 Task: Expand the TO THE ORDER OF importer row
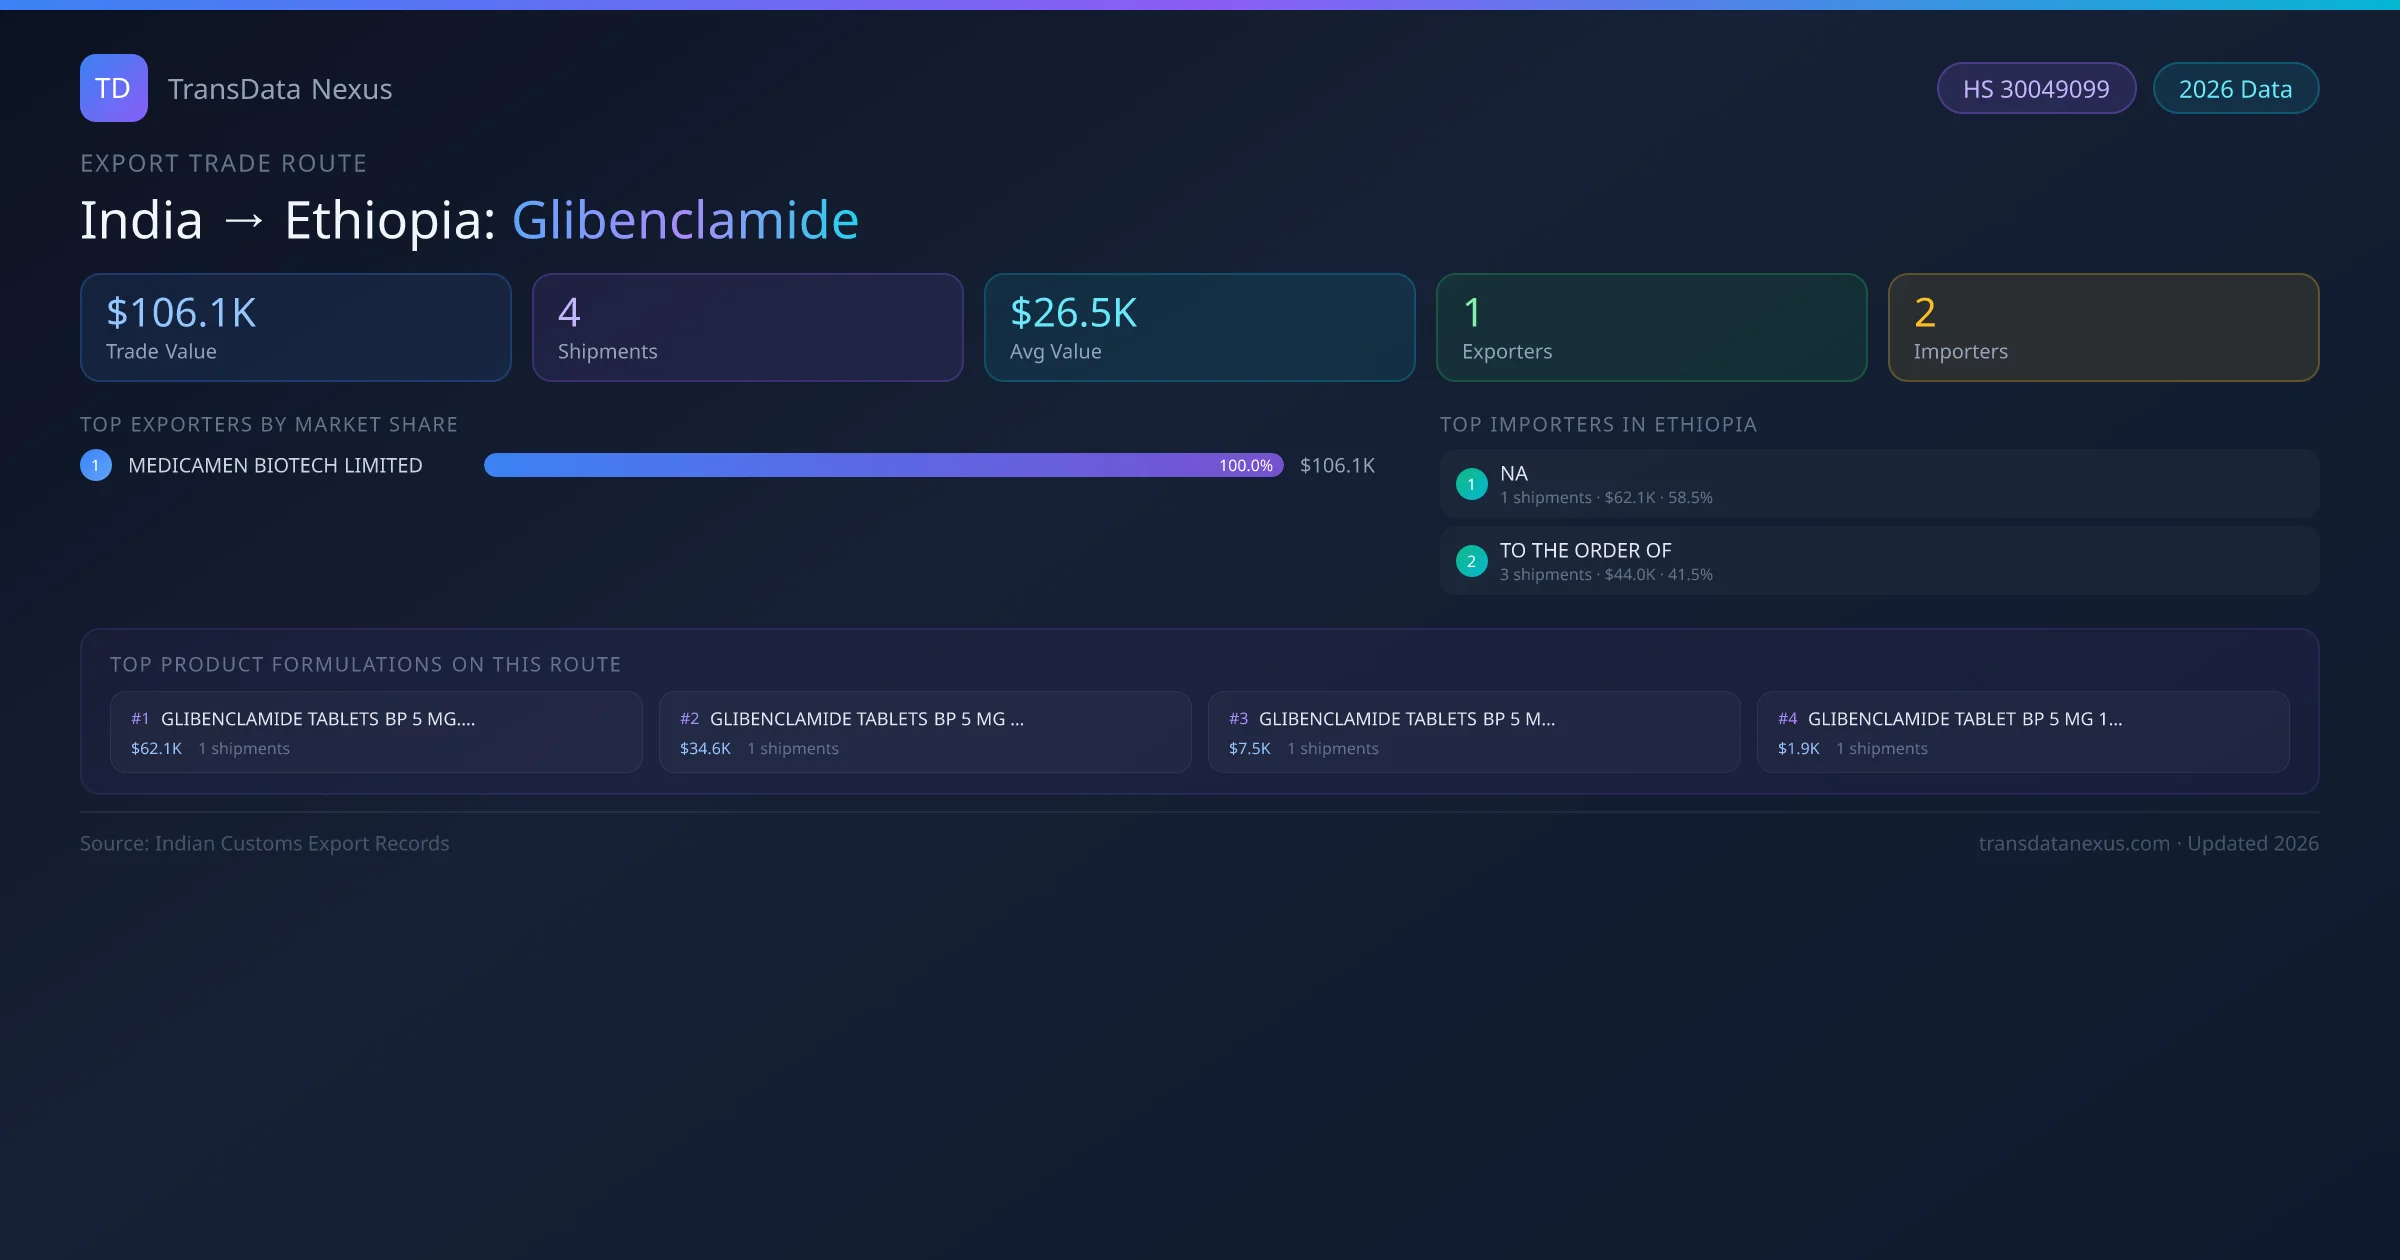click(1878, 560)
